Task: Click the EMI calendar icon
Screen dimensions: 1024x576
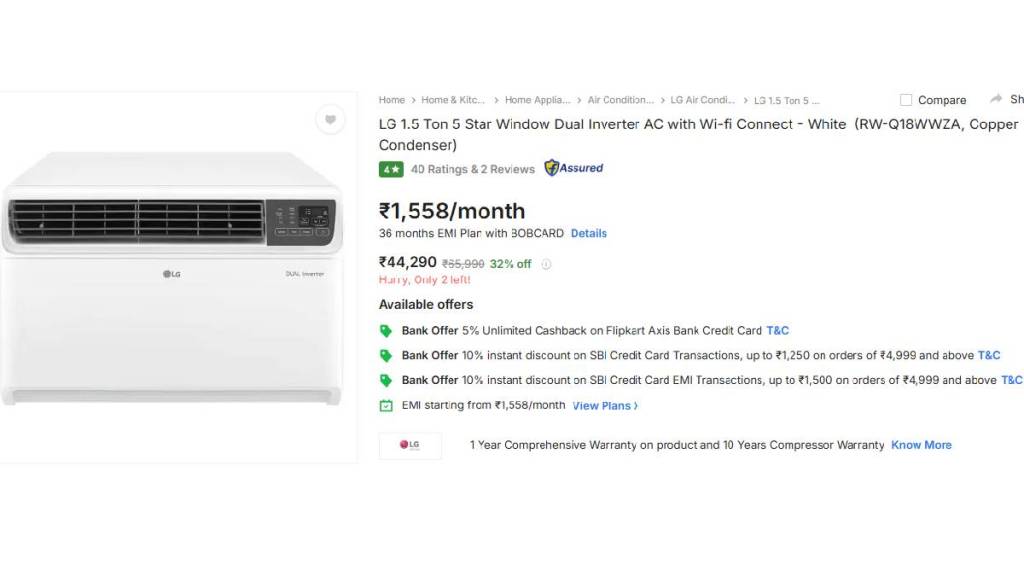Action: tap(386, 406)
